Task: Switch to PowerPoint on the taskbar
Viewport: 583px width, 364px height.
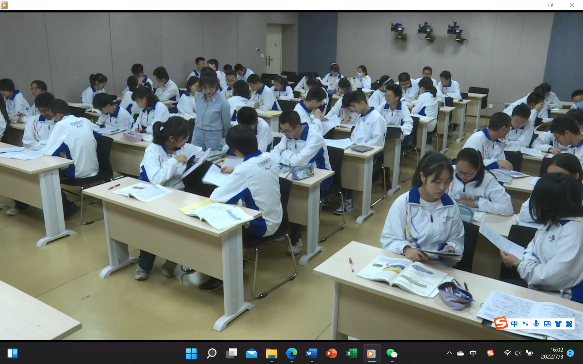Action: (331, 353)
